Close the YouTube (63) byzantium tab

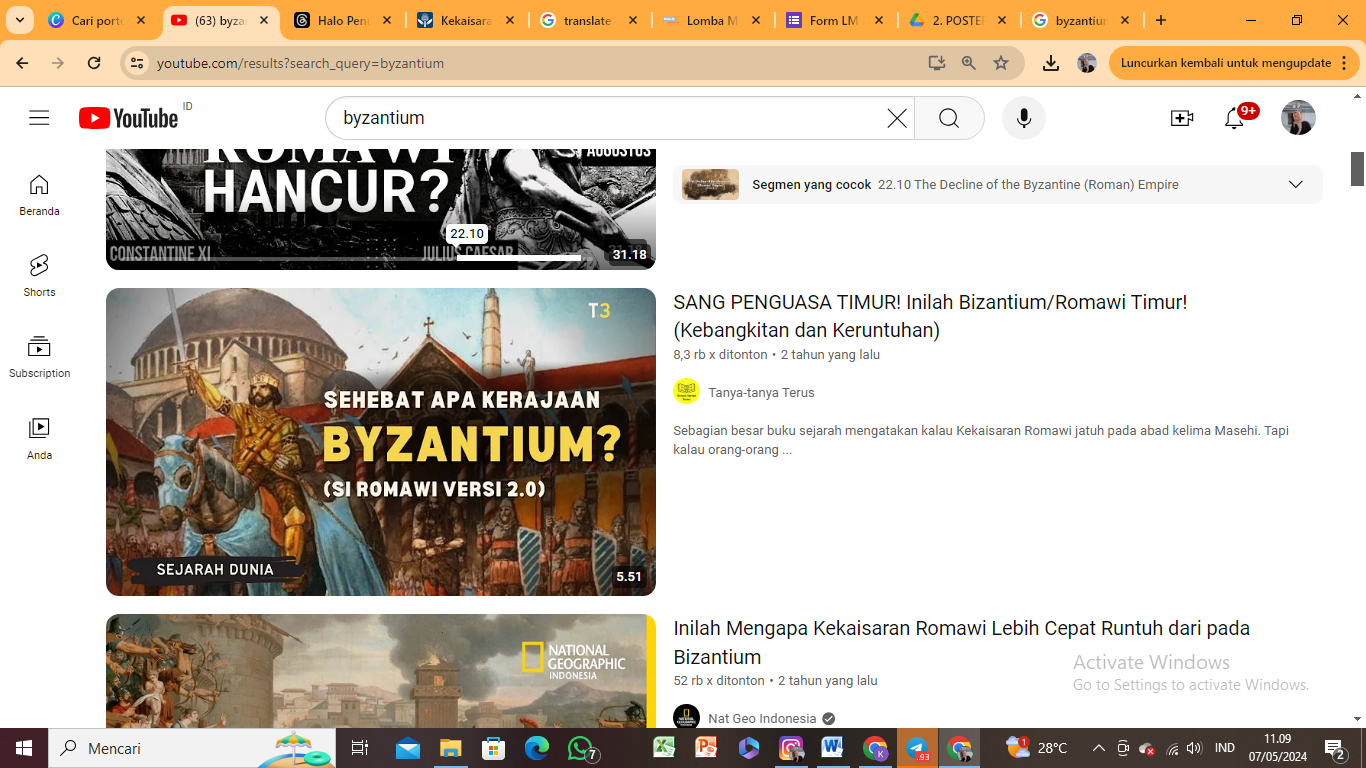[x=263, y=20]
